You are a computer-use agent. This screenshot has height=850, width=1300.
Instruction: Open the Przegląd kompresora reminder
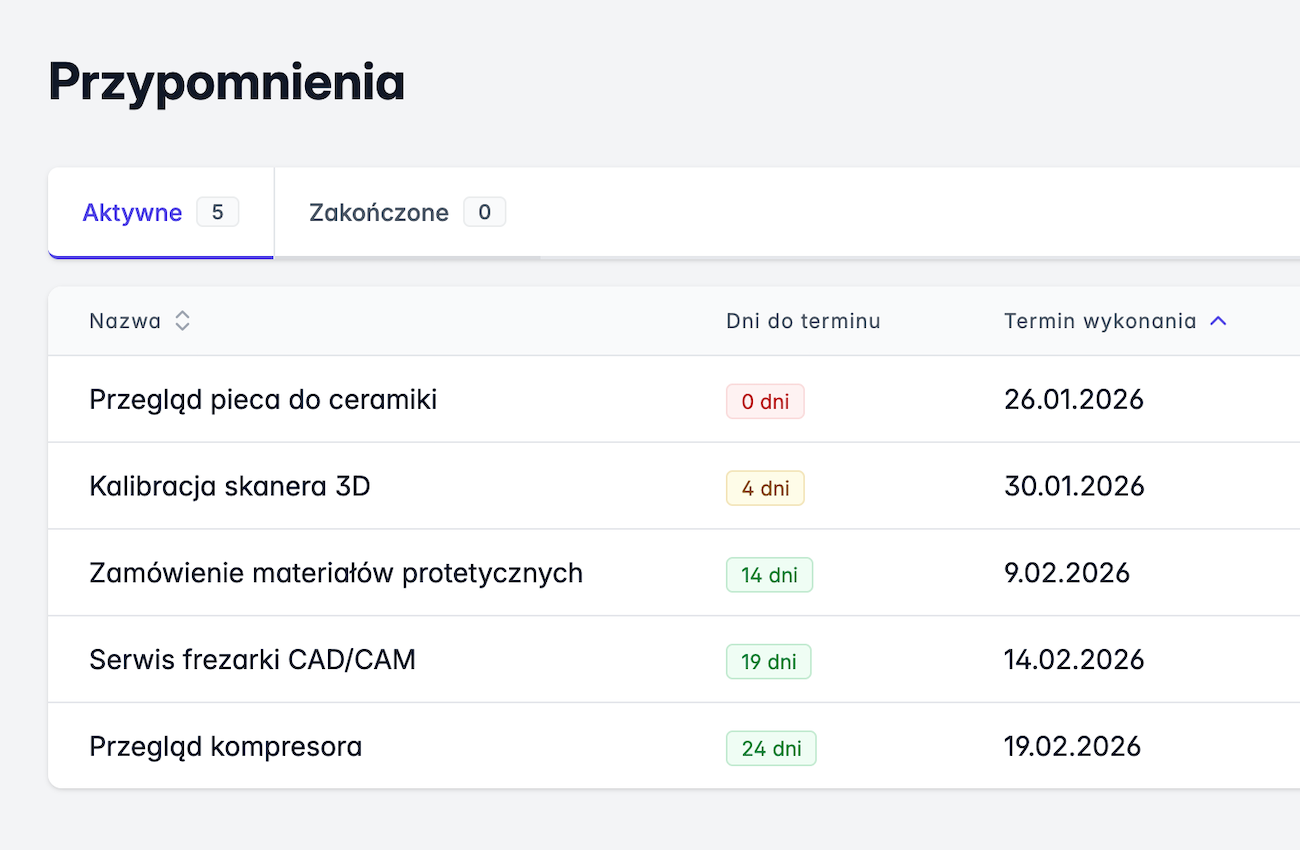click(x=226, y=748)
